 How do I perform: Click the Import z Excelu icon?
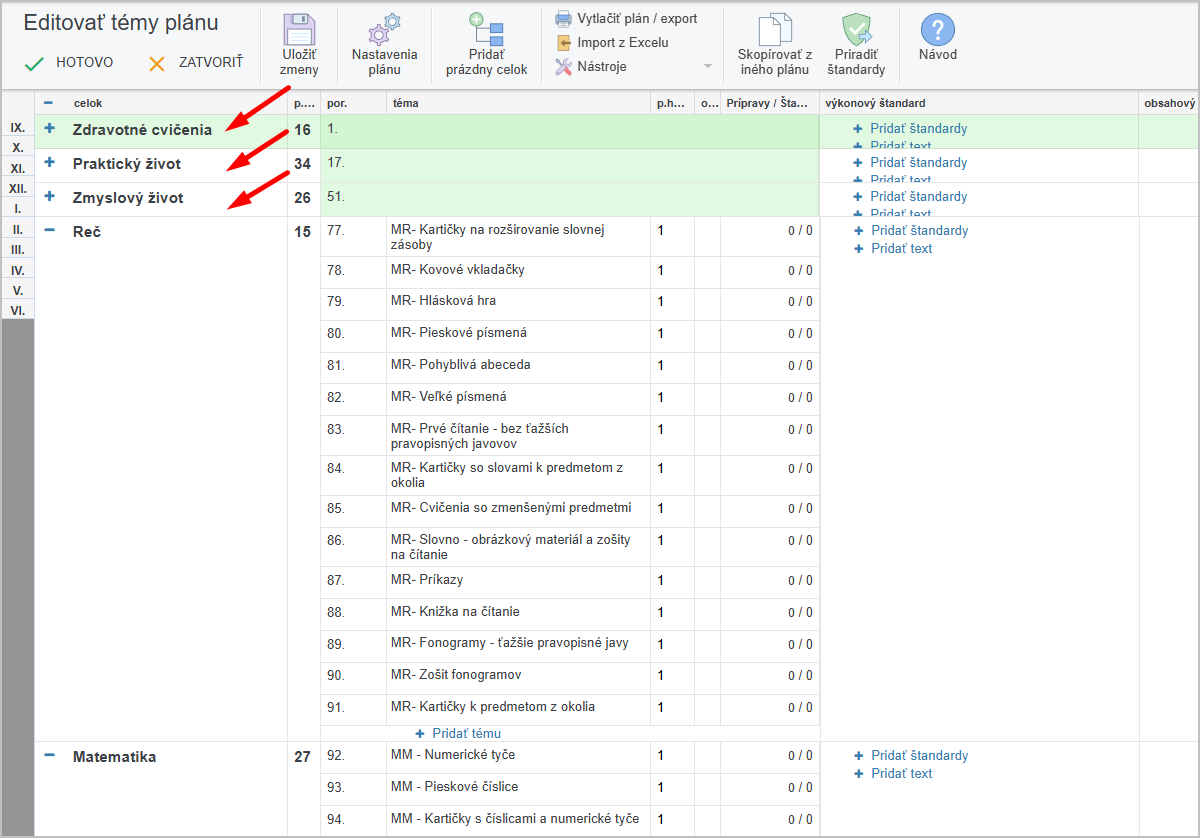(x=563, y=43)
